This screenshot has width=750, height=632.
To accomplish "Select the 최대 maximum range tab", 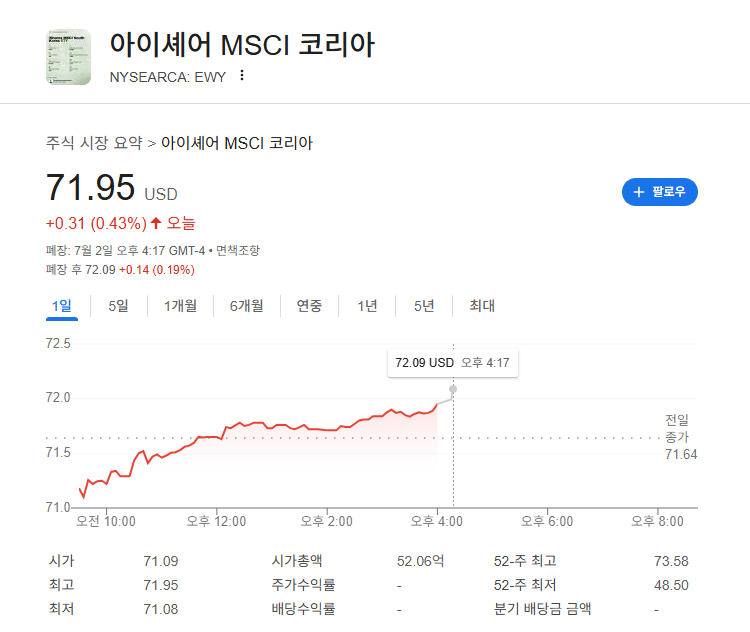I will pos(482,306).
